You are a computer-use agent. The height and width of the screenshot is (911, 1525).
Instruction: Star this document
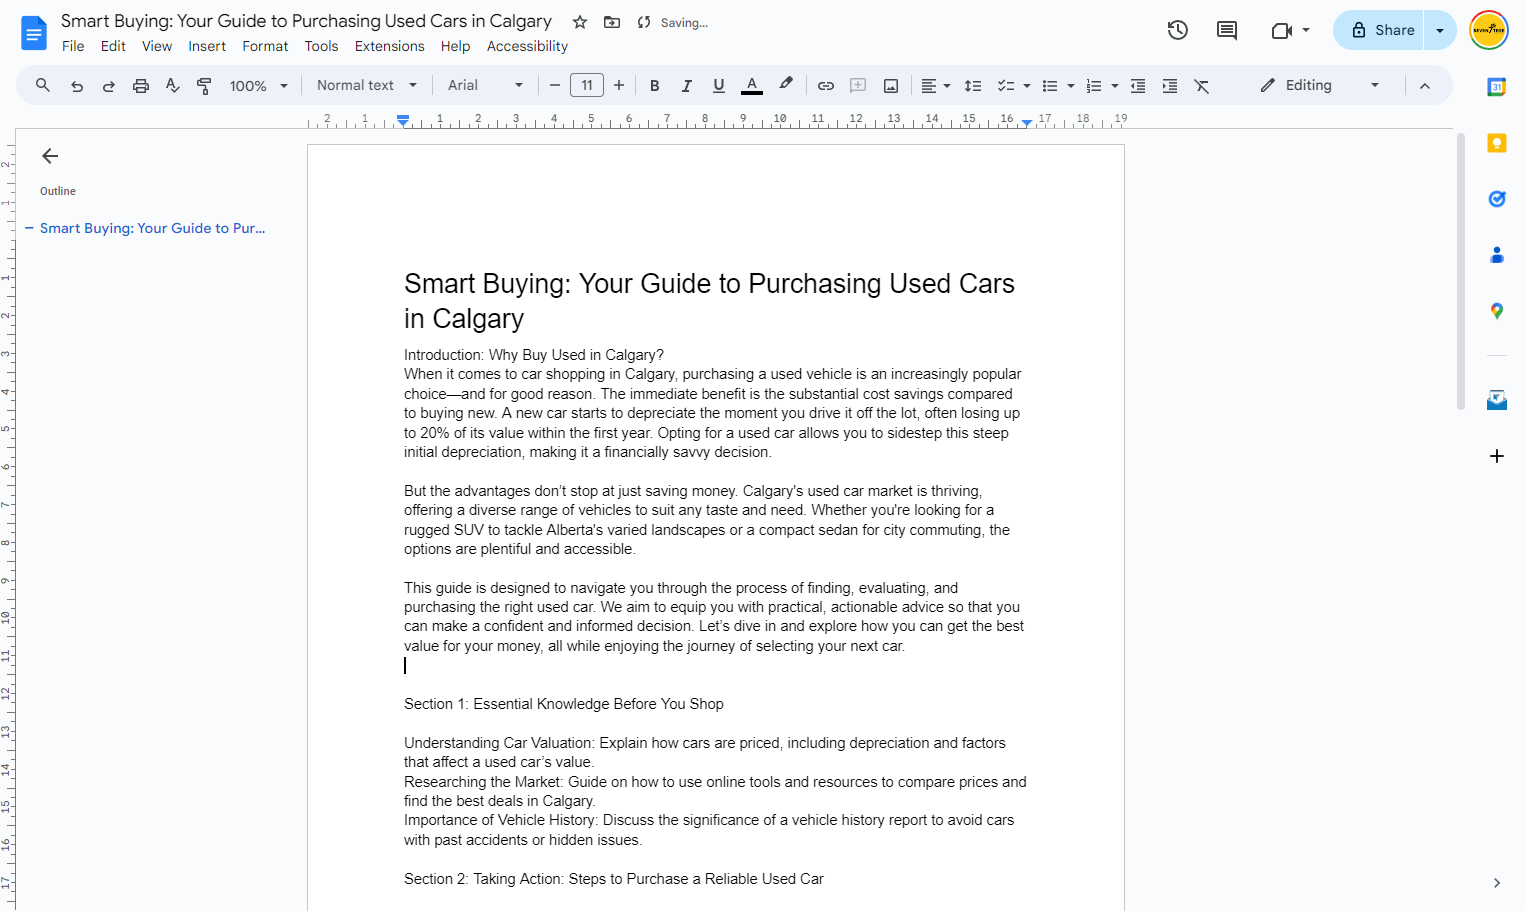click(x=580, y=22)
